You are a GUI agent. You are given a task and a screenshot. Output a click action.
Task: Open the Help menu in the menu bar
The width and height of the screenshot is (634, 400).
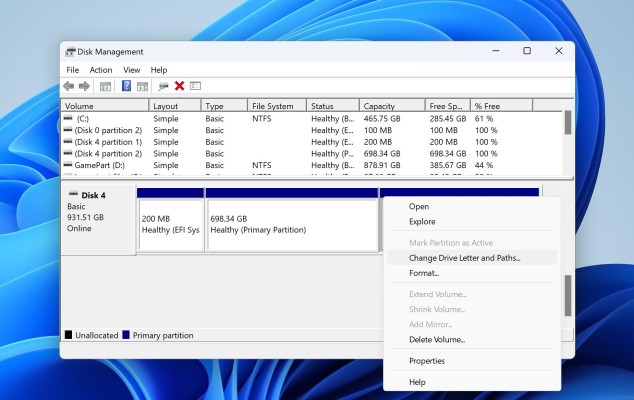[159, 70]
